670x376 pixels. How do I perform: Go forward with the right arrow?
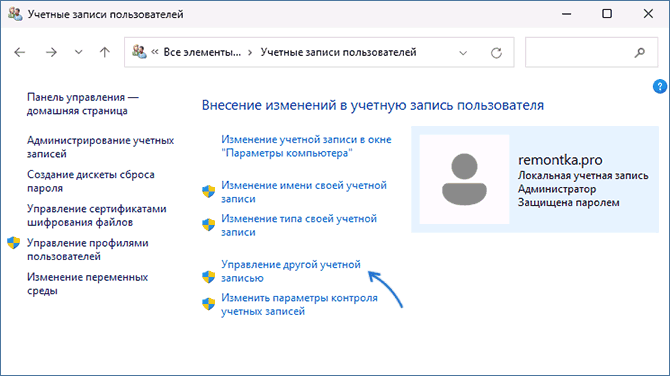pyautogui.click(x=51, y=52)
